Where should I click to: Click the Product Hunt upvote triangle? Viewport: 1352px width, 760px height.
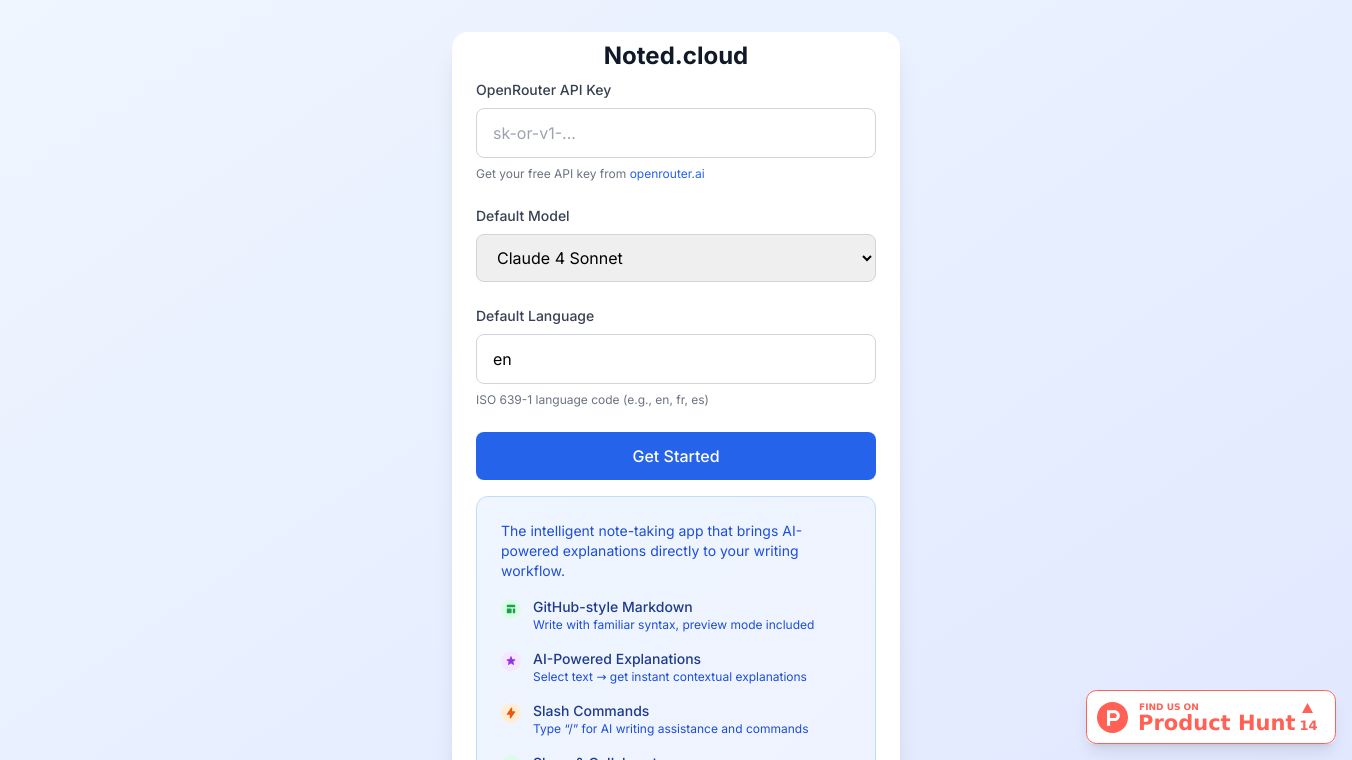click(x=1307, y=708)
